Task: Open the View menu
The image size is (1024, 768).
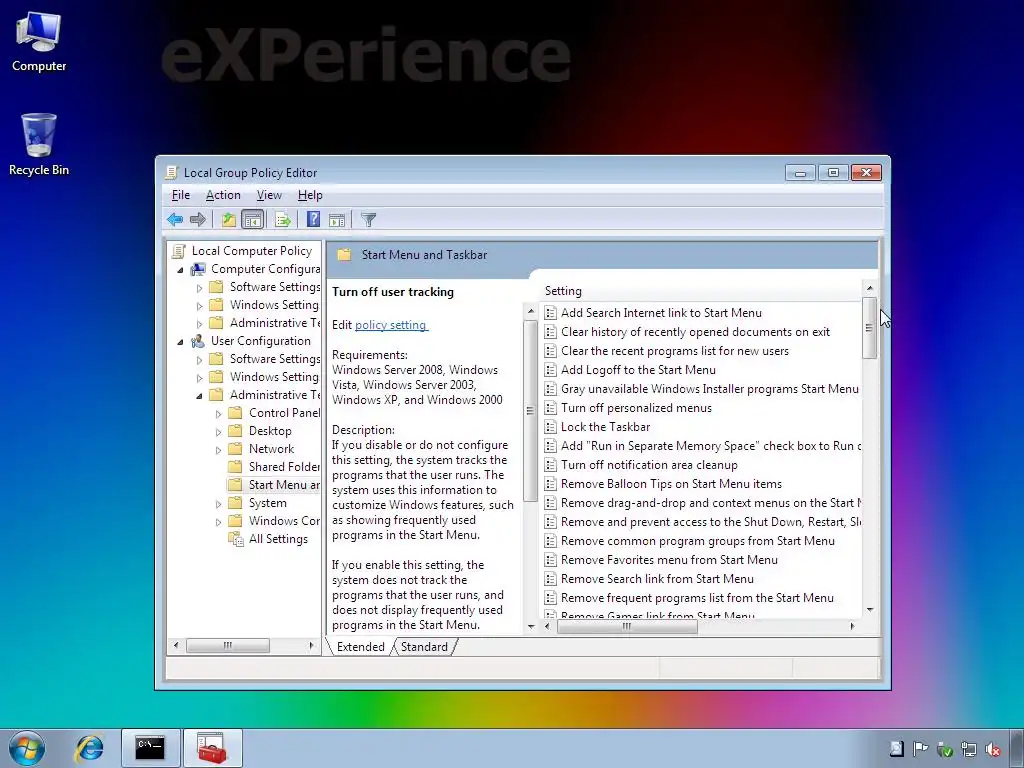Action: [269, 195]
